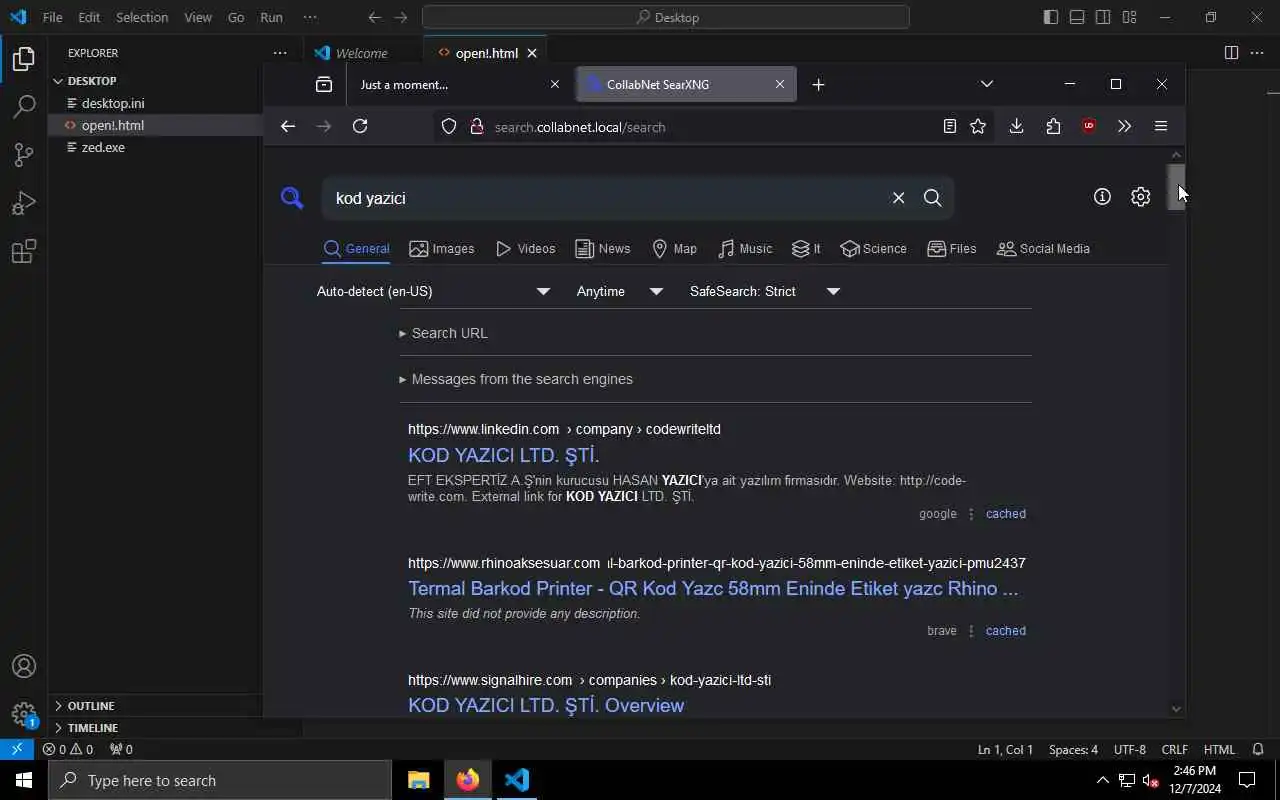The height and width of the screenshot is (800, 1280).
Task: Open the Explorer view in VS Code
Action: 24,59
